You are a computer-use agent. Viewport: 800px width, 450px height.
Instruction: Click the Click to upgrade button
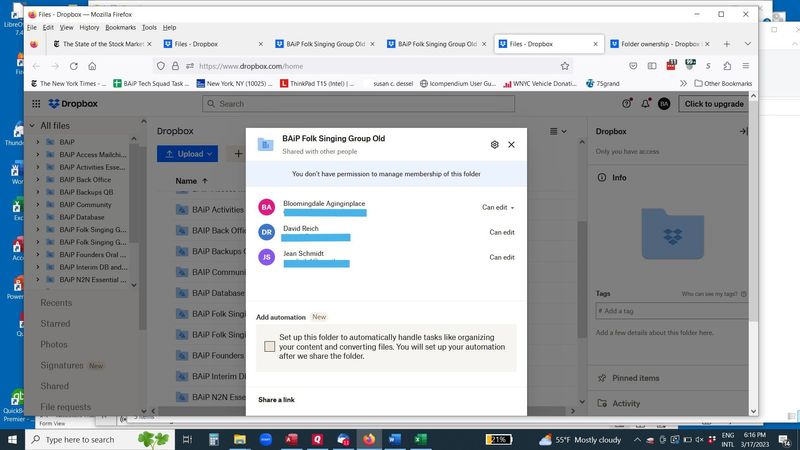tap(714, 103)
